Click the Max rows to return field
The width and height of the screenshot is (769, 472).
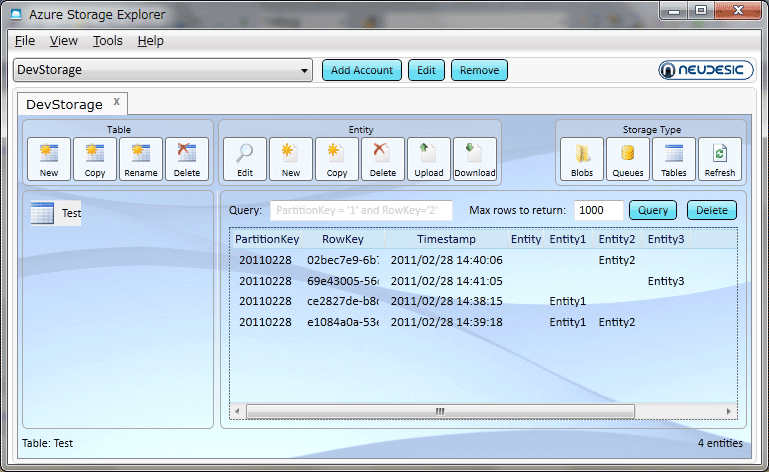coord(598,210)
